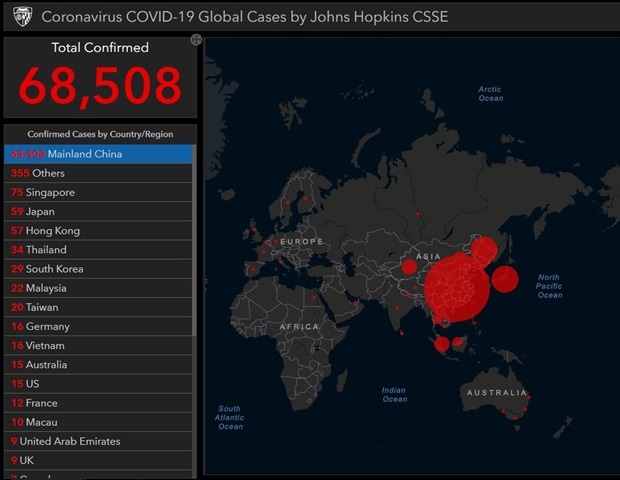Click the Johns Hopkins shield logo

21,16
